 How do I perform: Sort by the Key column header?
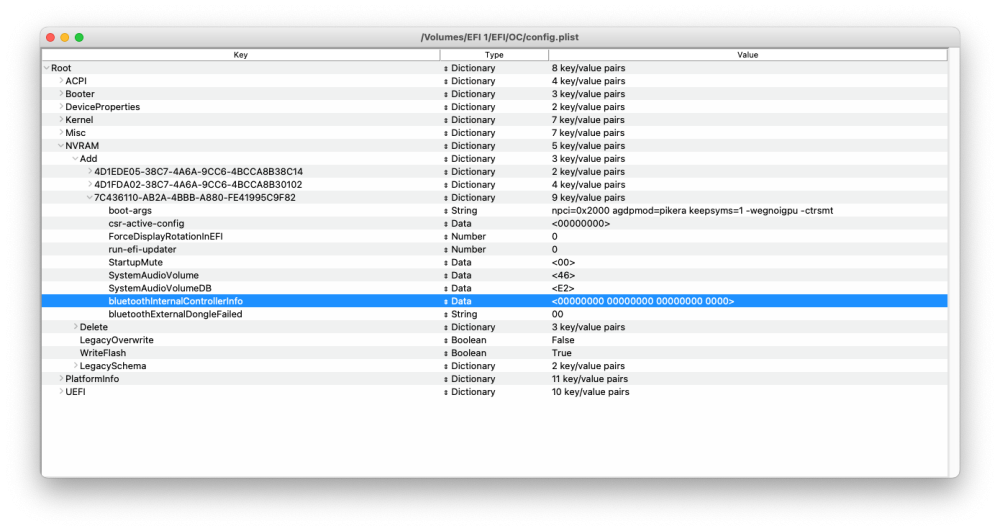(240, 55)
